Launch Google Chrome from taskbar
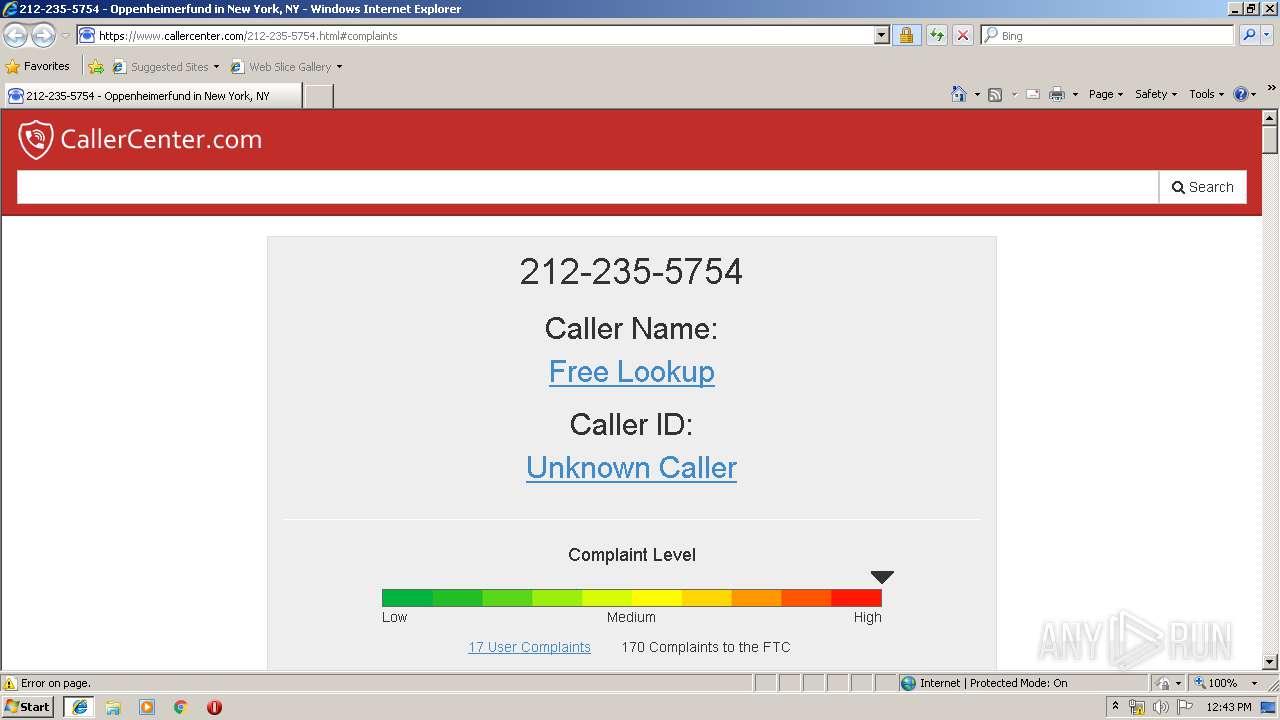1280x720 pixels. (x=181, y=707)
